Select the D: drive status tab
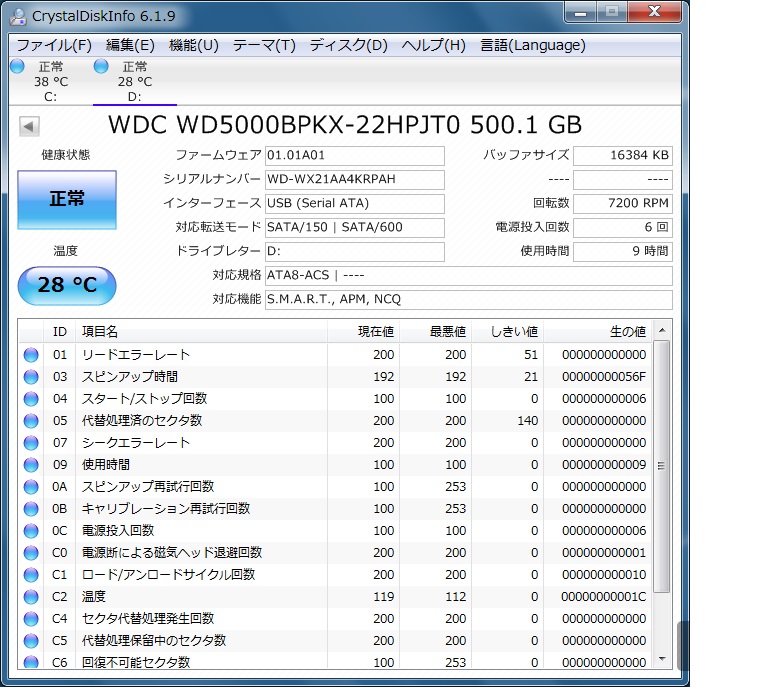 [135, 81]
